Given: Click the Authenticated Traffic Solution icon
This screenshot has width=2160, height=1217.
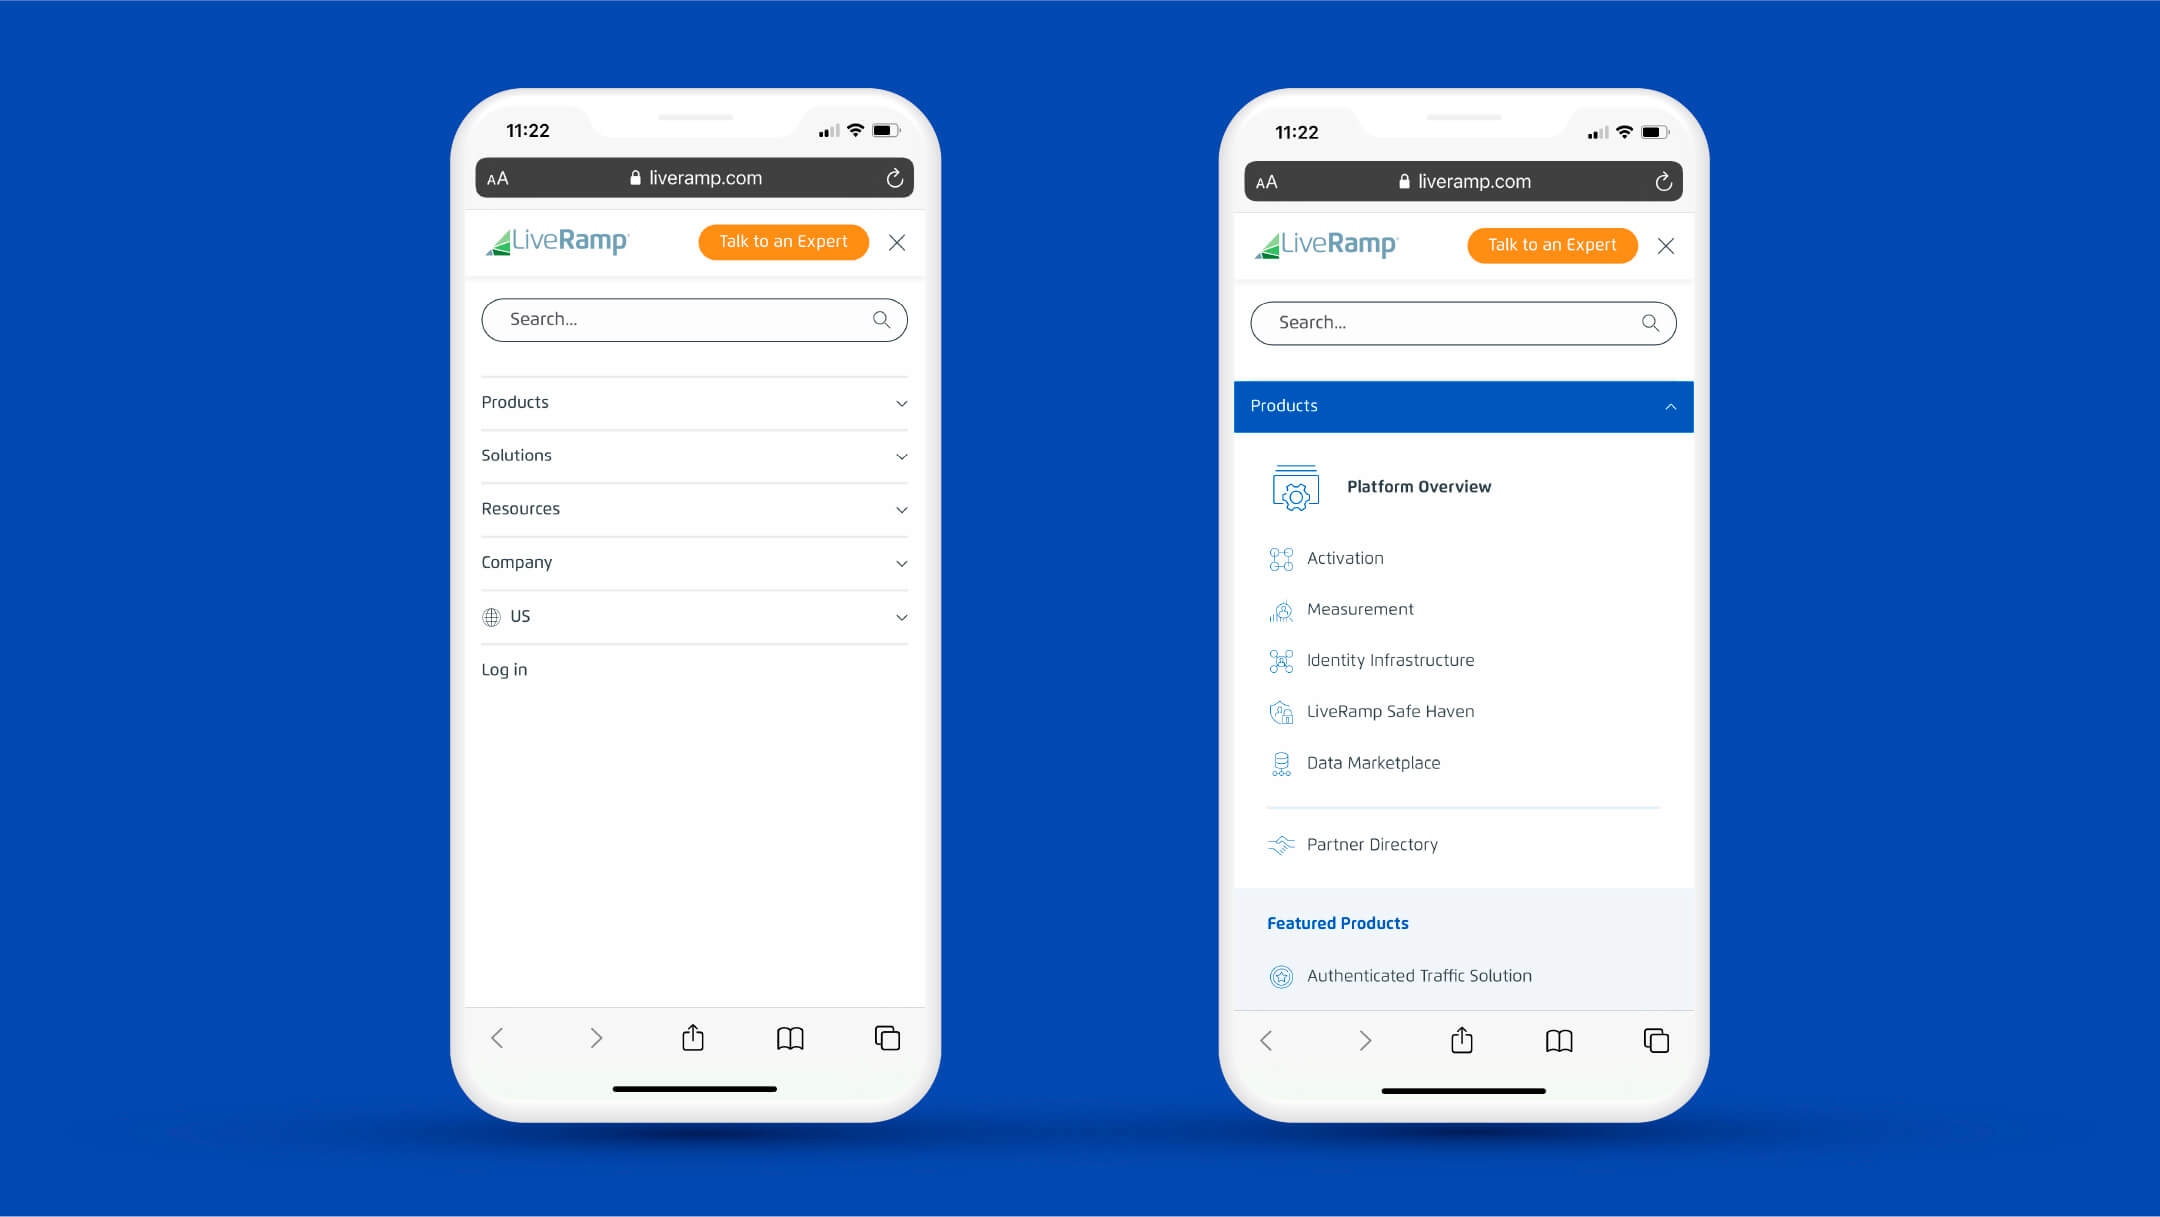Looking at the screenshot, I should pyautogui.click(x=1279, y=975).
